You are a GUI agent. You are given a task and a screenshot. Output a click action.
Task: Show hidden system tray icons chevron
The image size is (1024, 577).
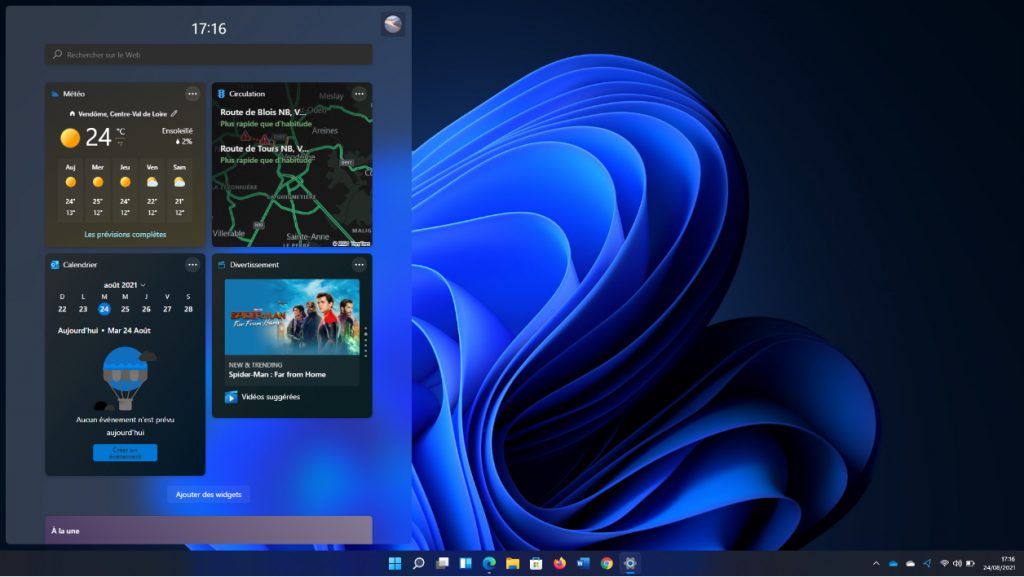coord(876,563)
